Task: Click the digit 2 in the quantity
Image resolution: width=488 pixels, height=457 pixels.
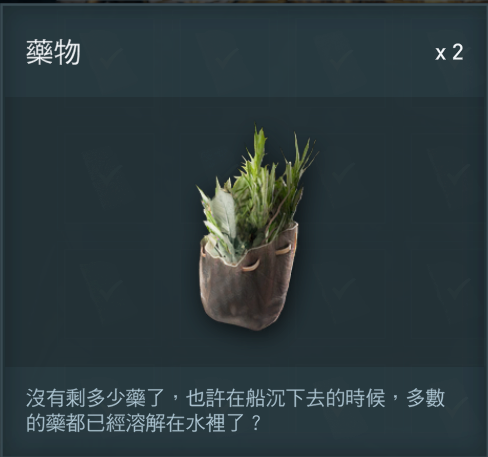Action: [x=457, y=53]
